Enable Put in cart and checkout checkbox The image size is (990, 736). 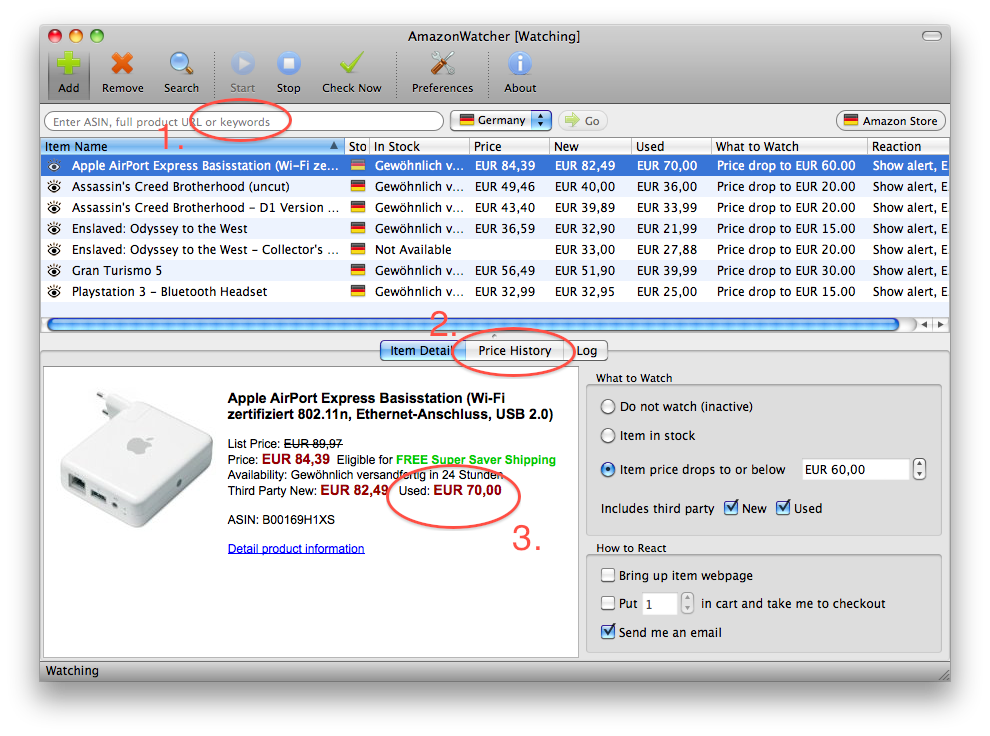click(x=607, y=603)
